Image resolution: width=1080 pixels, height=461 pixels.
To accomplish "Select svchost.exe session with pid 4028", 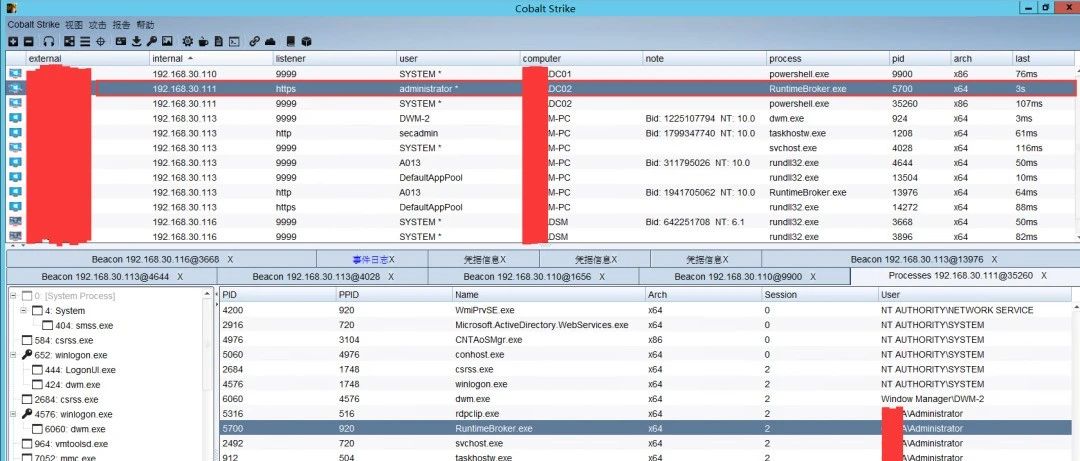I will point(541,148).
